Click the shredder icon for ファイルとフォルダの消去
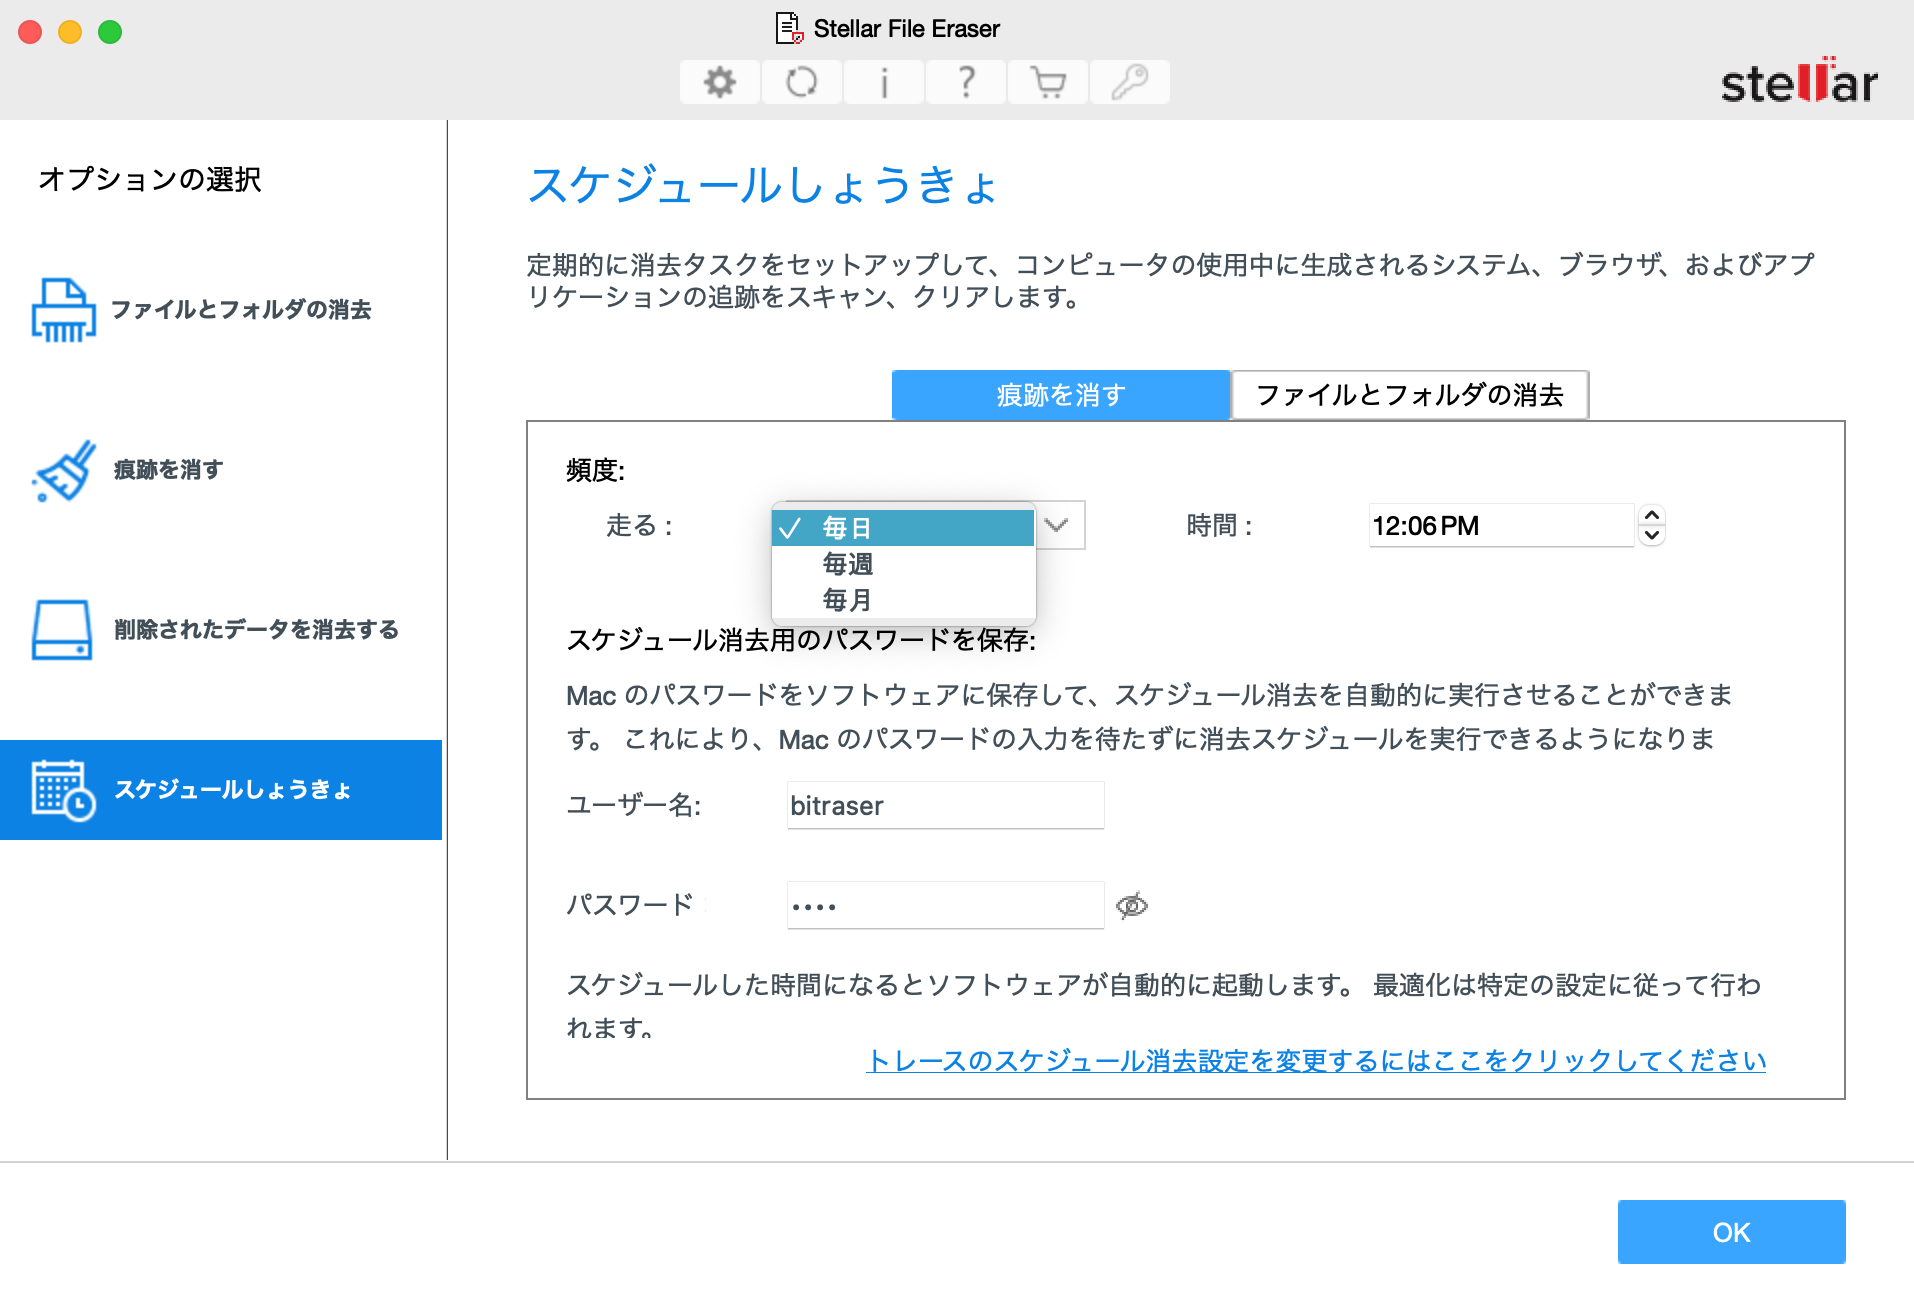Viewport: 1914px width, 1300px height. tap(63, 310)
